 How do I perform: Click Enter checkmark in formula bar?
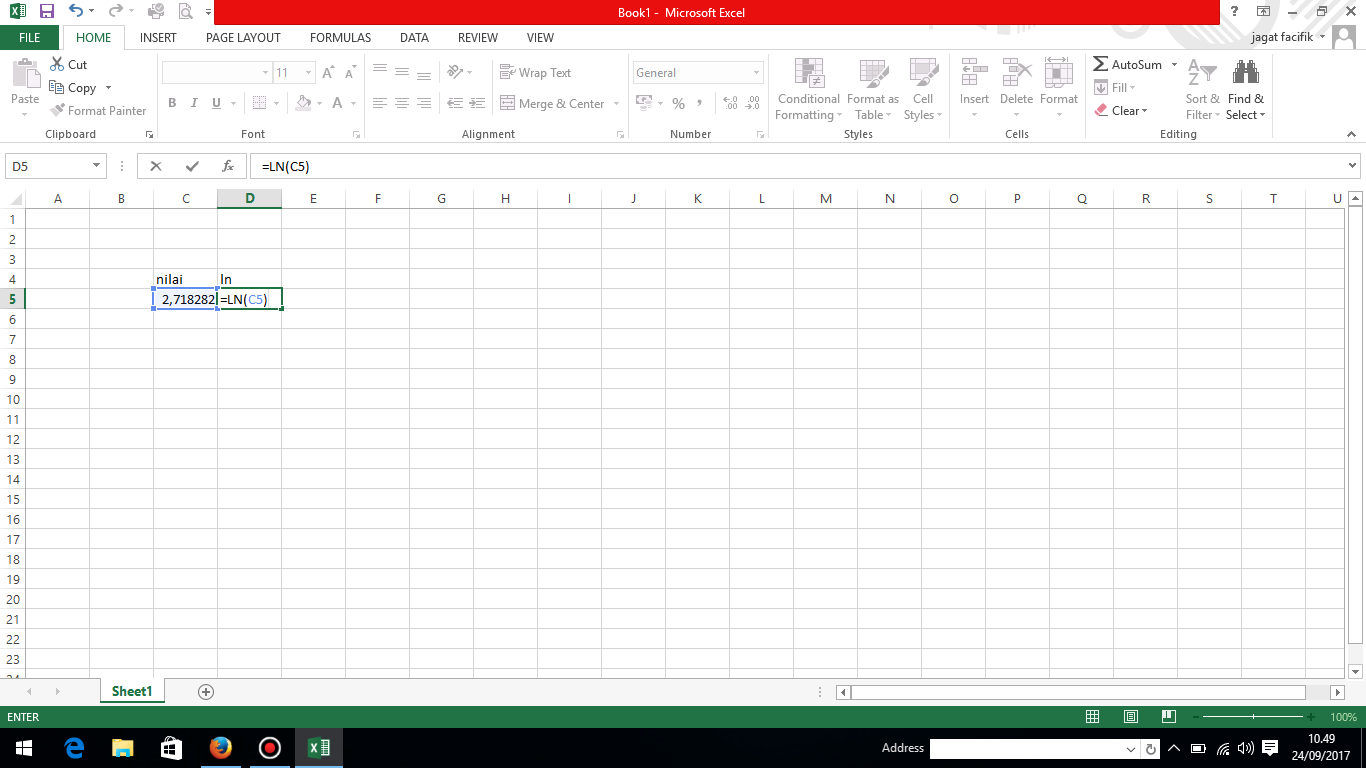192,166
